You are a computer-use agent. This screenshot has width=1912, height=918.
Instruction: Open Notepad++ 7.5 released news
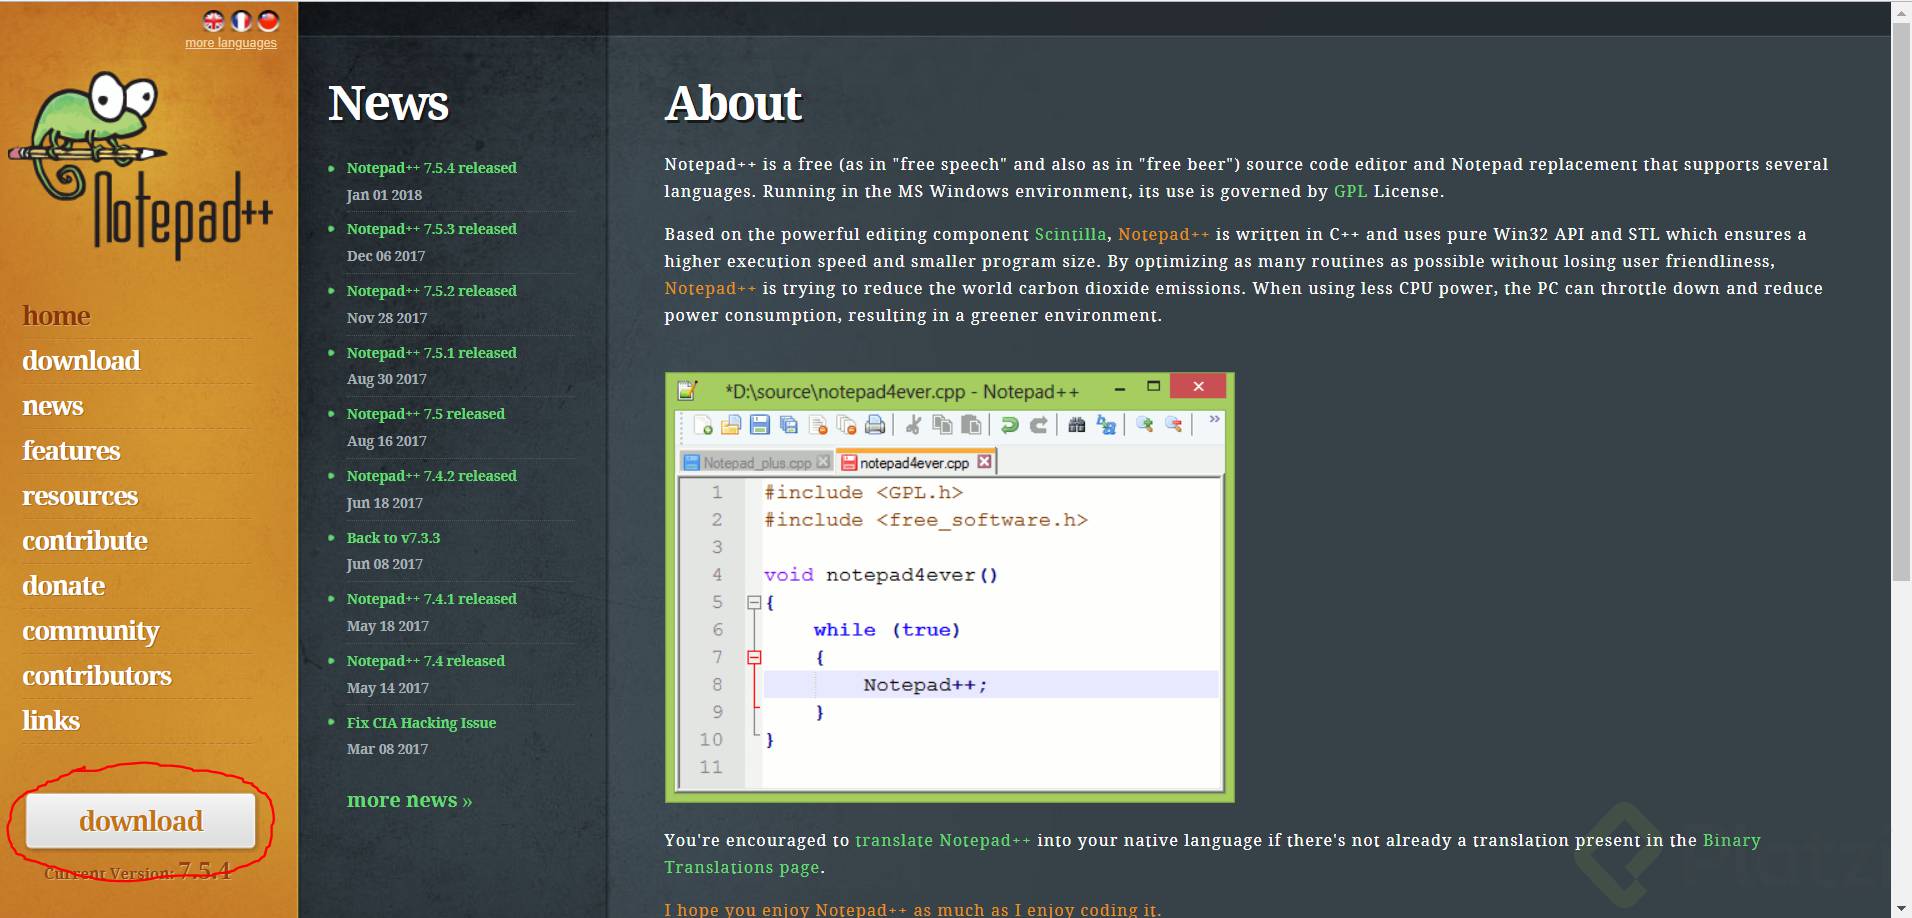tap(426, 414)
